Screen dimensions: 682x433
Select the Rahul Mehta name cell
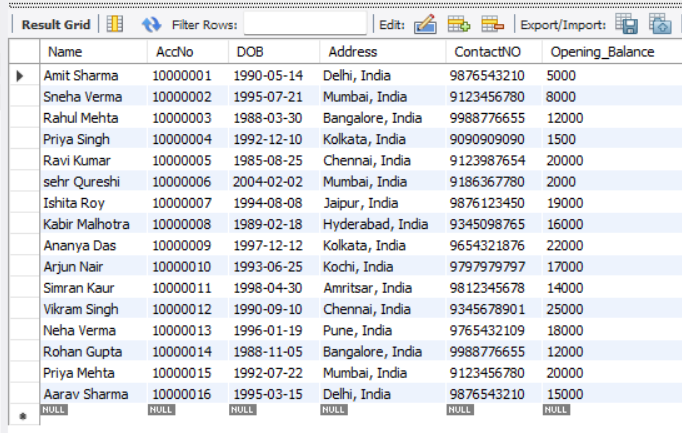[x=94, y=118]
